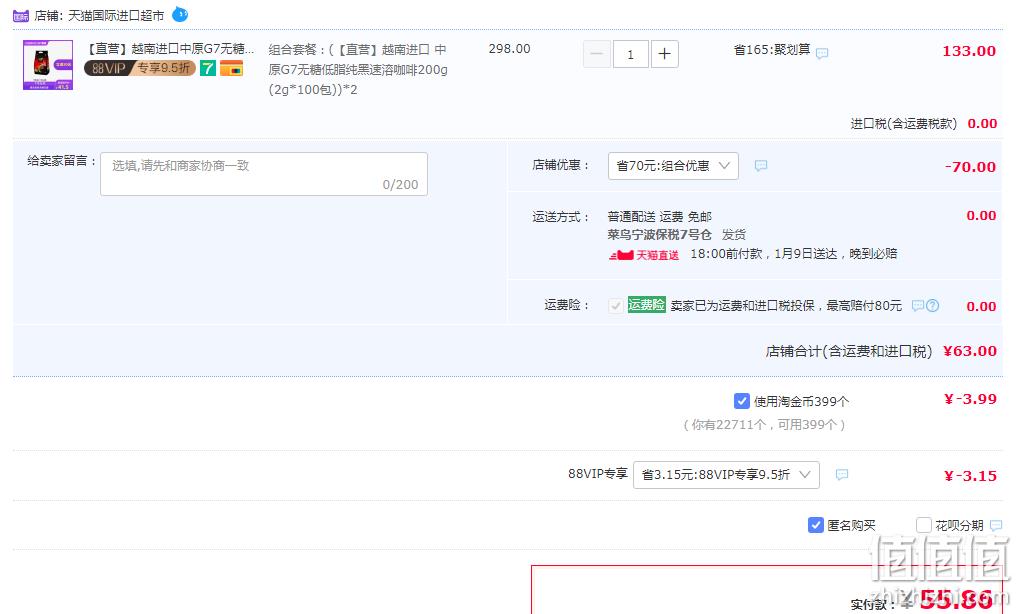Click the Taojinbi deduction ¥-3.99
This screenshot has height=614, width=1019.
tap(970, 399)
